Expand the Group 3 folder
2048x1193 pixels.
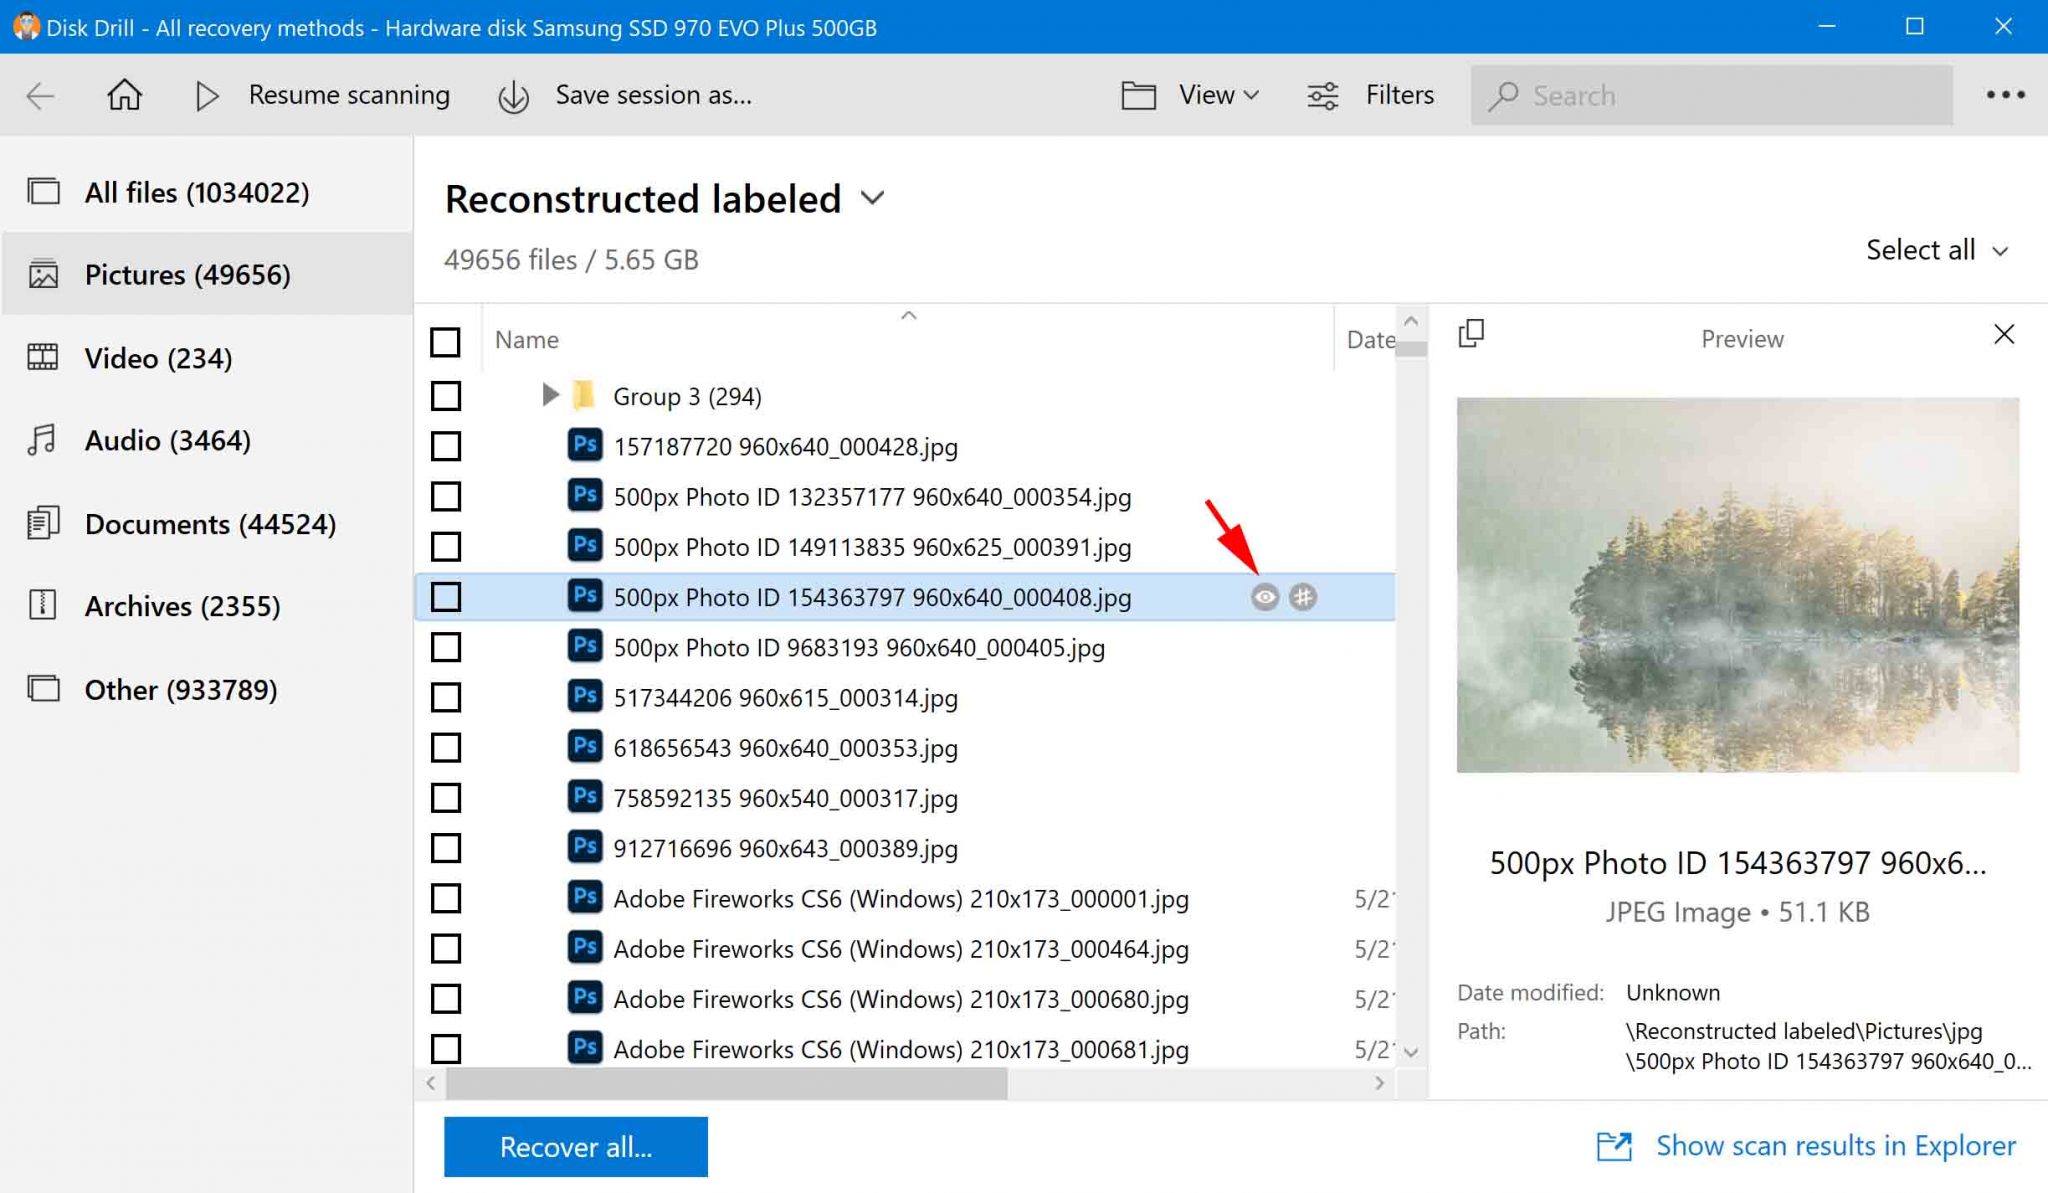pyautogui.click(x=549, y=394)
